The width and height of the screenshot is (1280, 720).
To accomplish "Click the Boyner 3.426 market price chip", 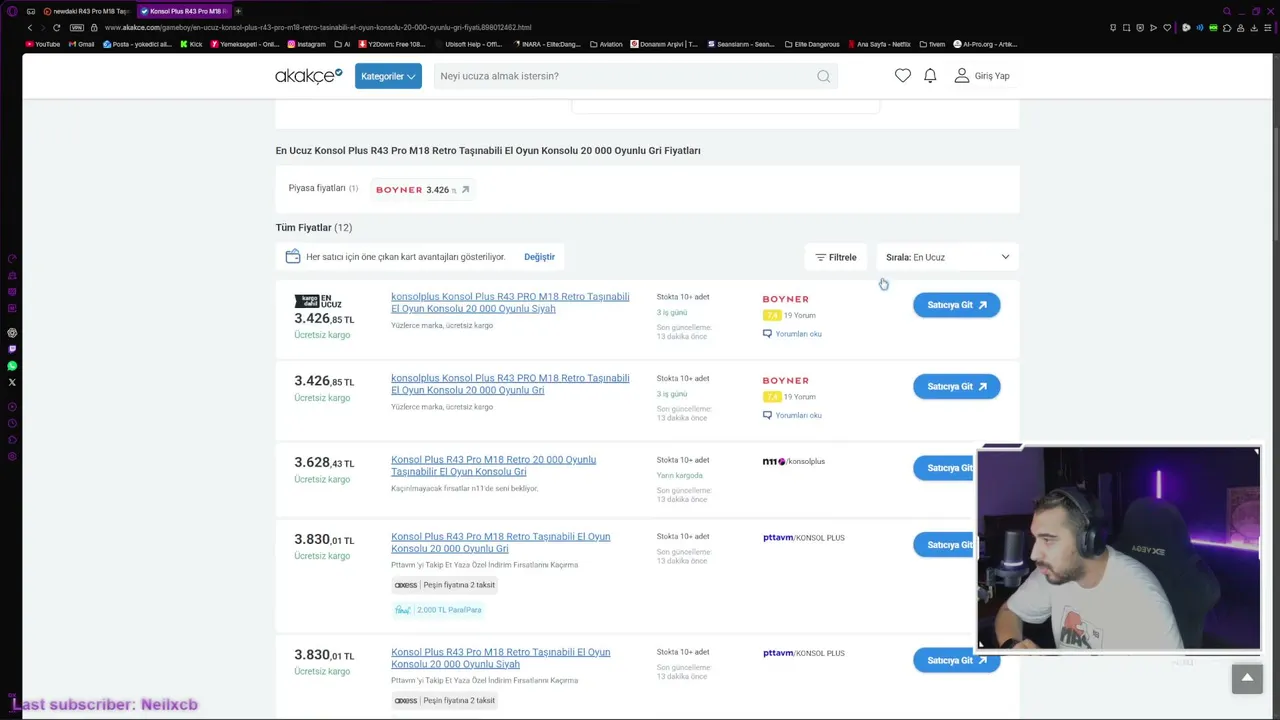I will coord(421,190).
